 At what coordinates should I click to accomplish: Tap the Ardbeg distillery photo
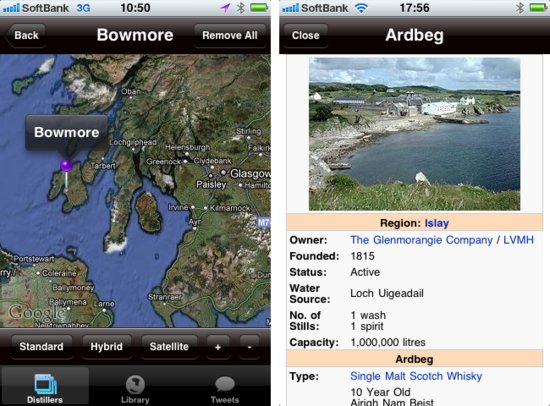[x=414, y=134]
